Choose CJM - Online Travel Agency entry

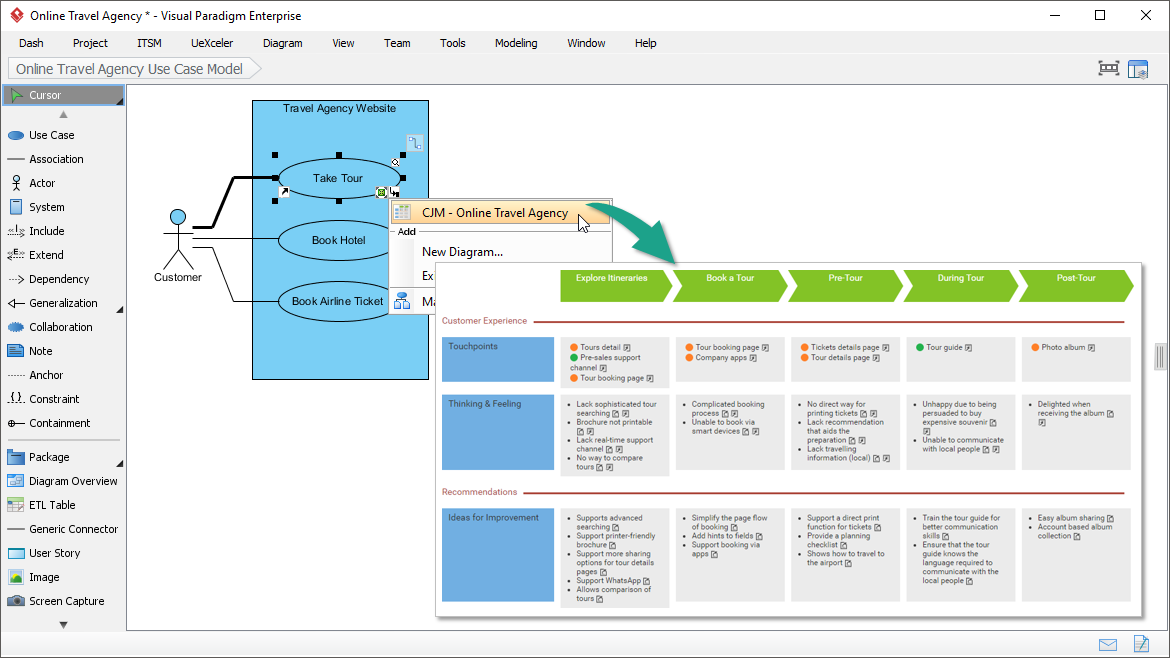click(501, 213)
